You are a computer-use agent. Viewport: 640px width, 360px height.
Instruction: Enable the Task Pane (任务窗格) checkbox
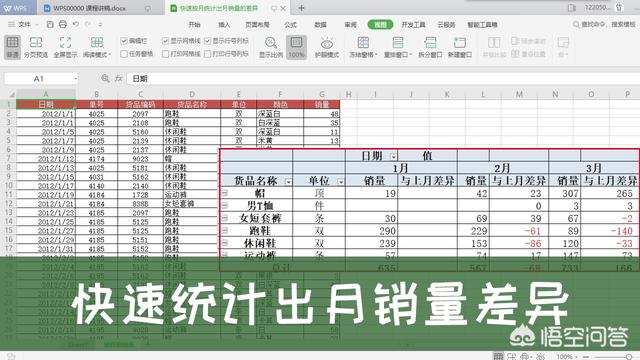[124, 54]
